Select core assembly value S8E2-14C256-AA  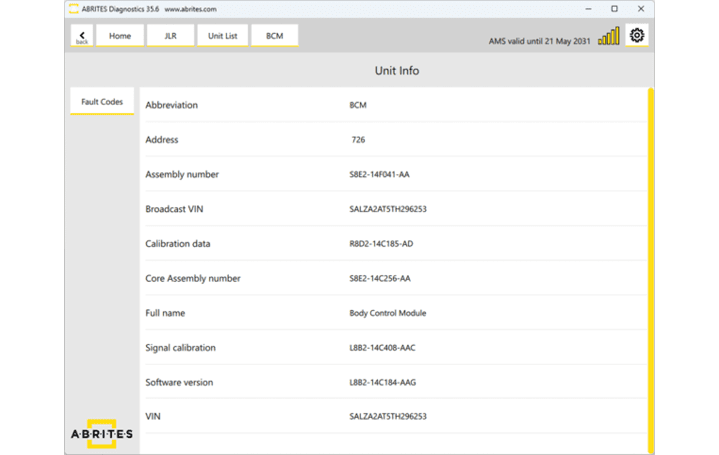(x=380, y=278)
